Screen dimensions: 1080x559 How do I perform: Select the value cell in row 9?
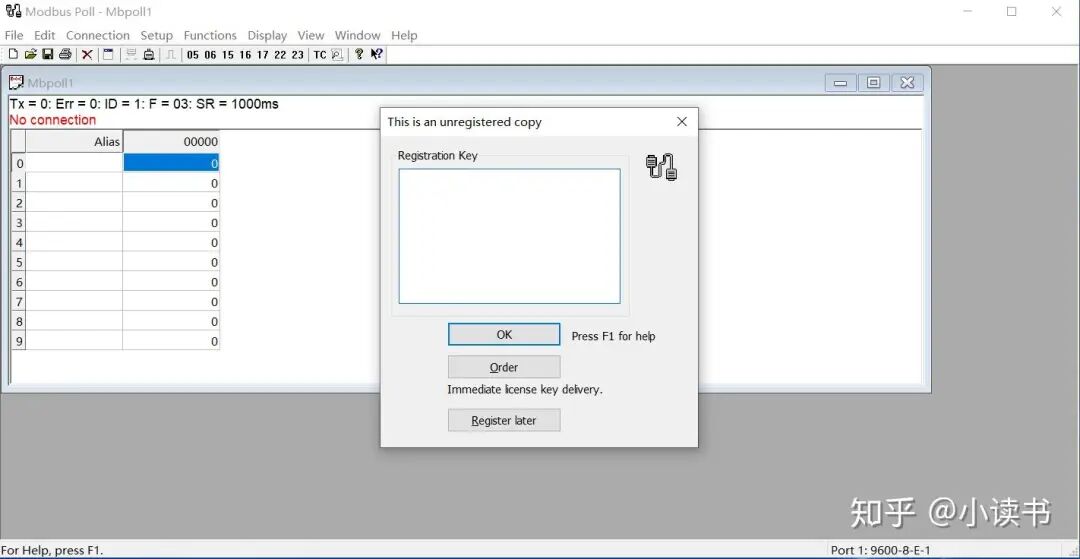point(171,341)
